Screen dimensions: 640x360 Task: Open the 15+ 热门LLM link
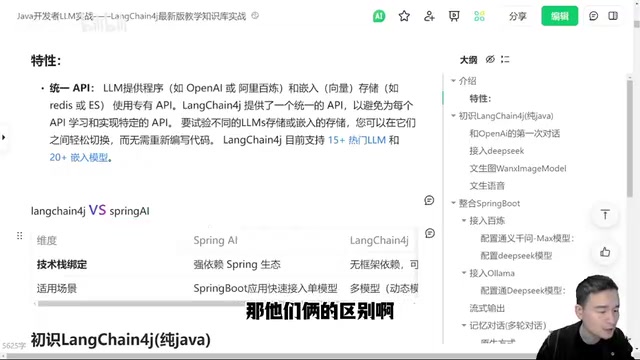click(x=357, y=140)
